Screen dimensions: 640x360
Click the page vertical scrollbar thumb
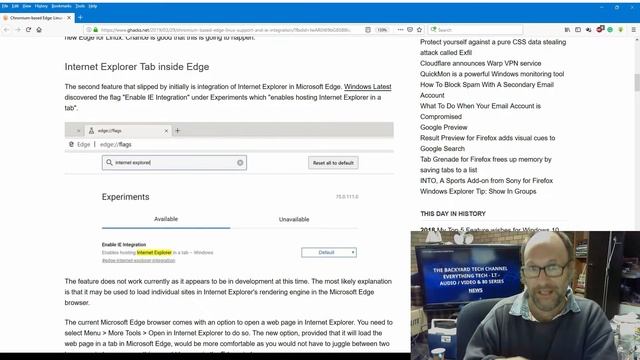click(637, 82)
